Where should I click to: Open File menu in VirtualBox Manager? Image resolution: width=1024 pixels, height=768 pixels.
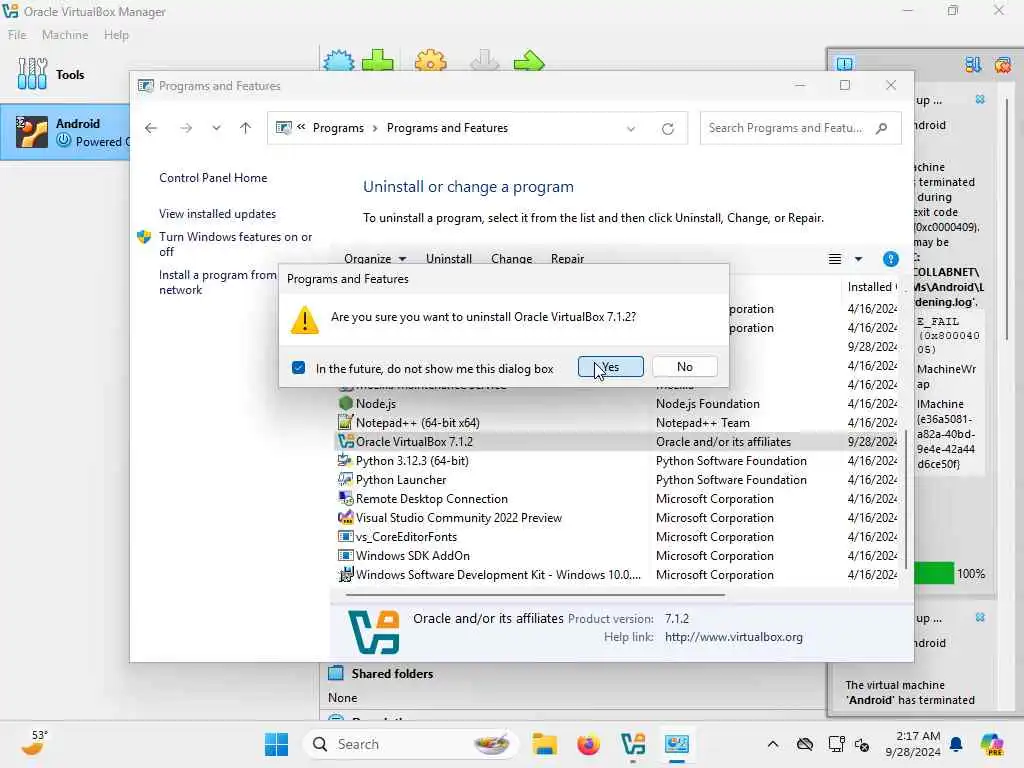click(x=17, y=35)
